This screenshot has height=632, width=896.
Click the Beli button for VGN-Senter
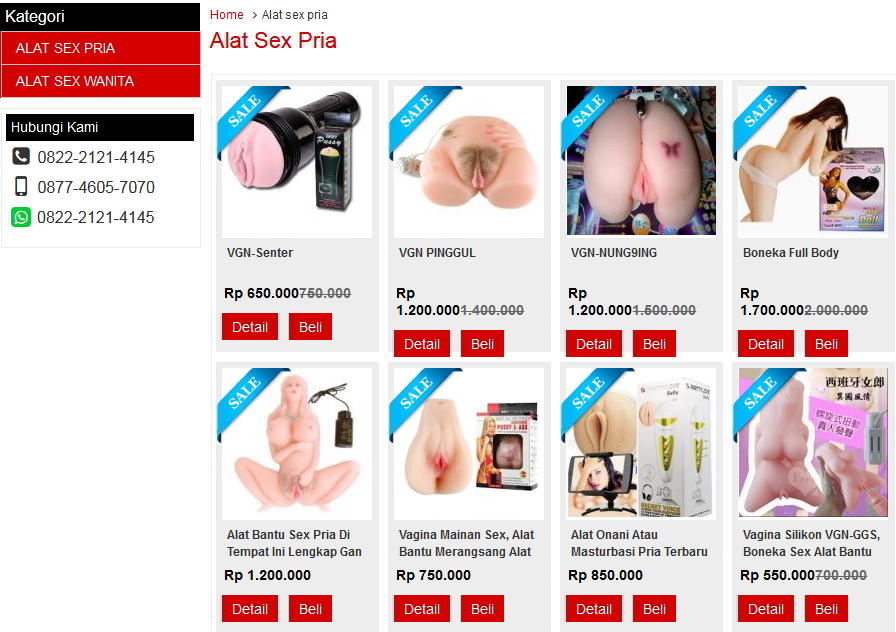[310, 327]
